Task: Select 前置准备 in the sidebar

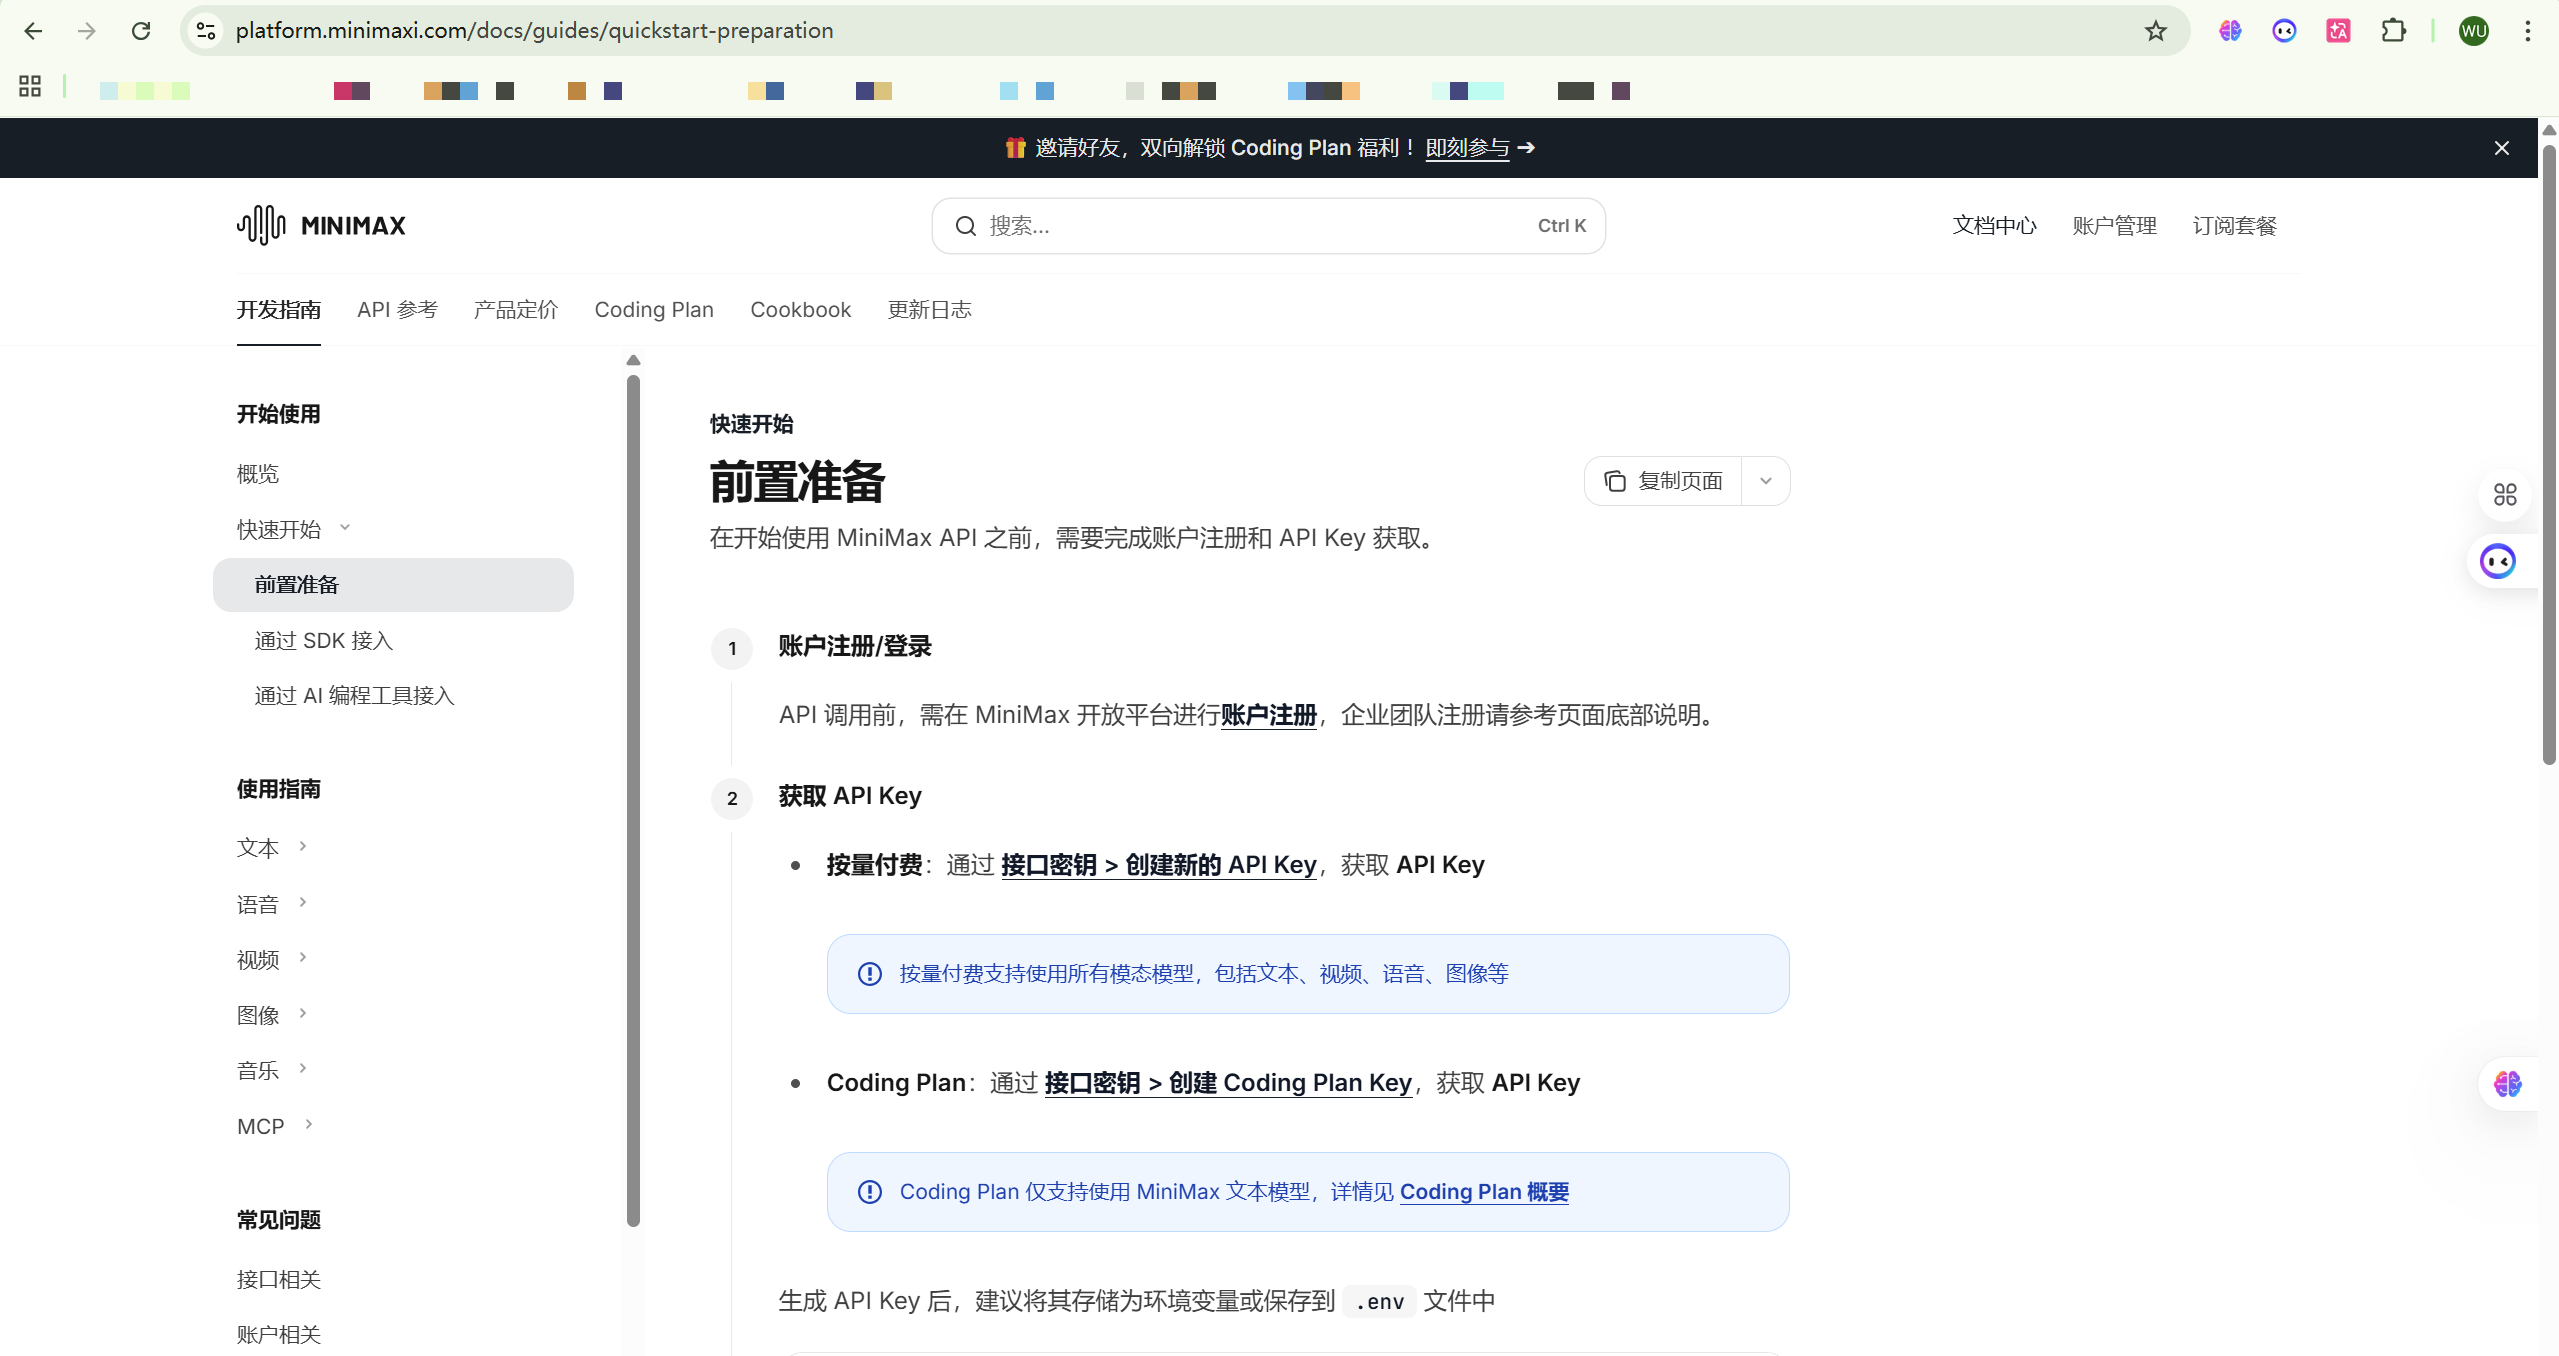Action: [393, 585]
